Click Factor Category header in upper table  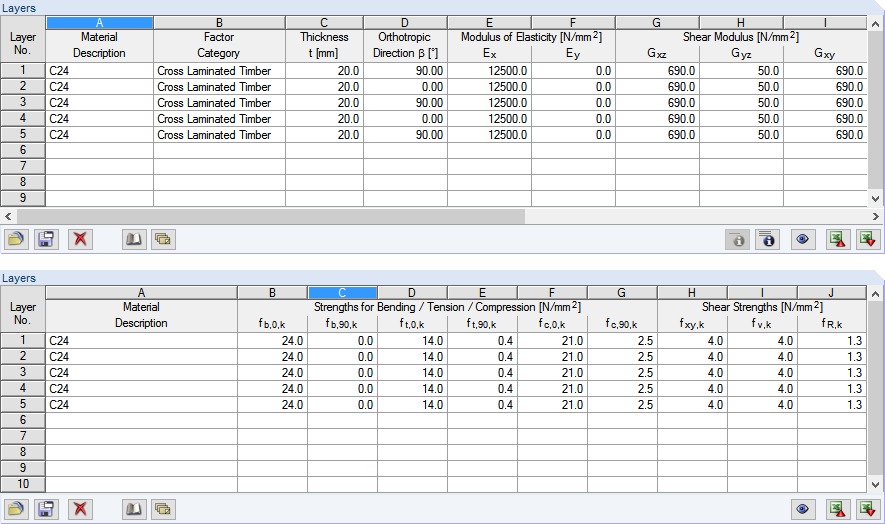click(x=219, y=45)
